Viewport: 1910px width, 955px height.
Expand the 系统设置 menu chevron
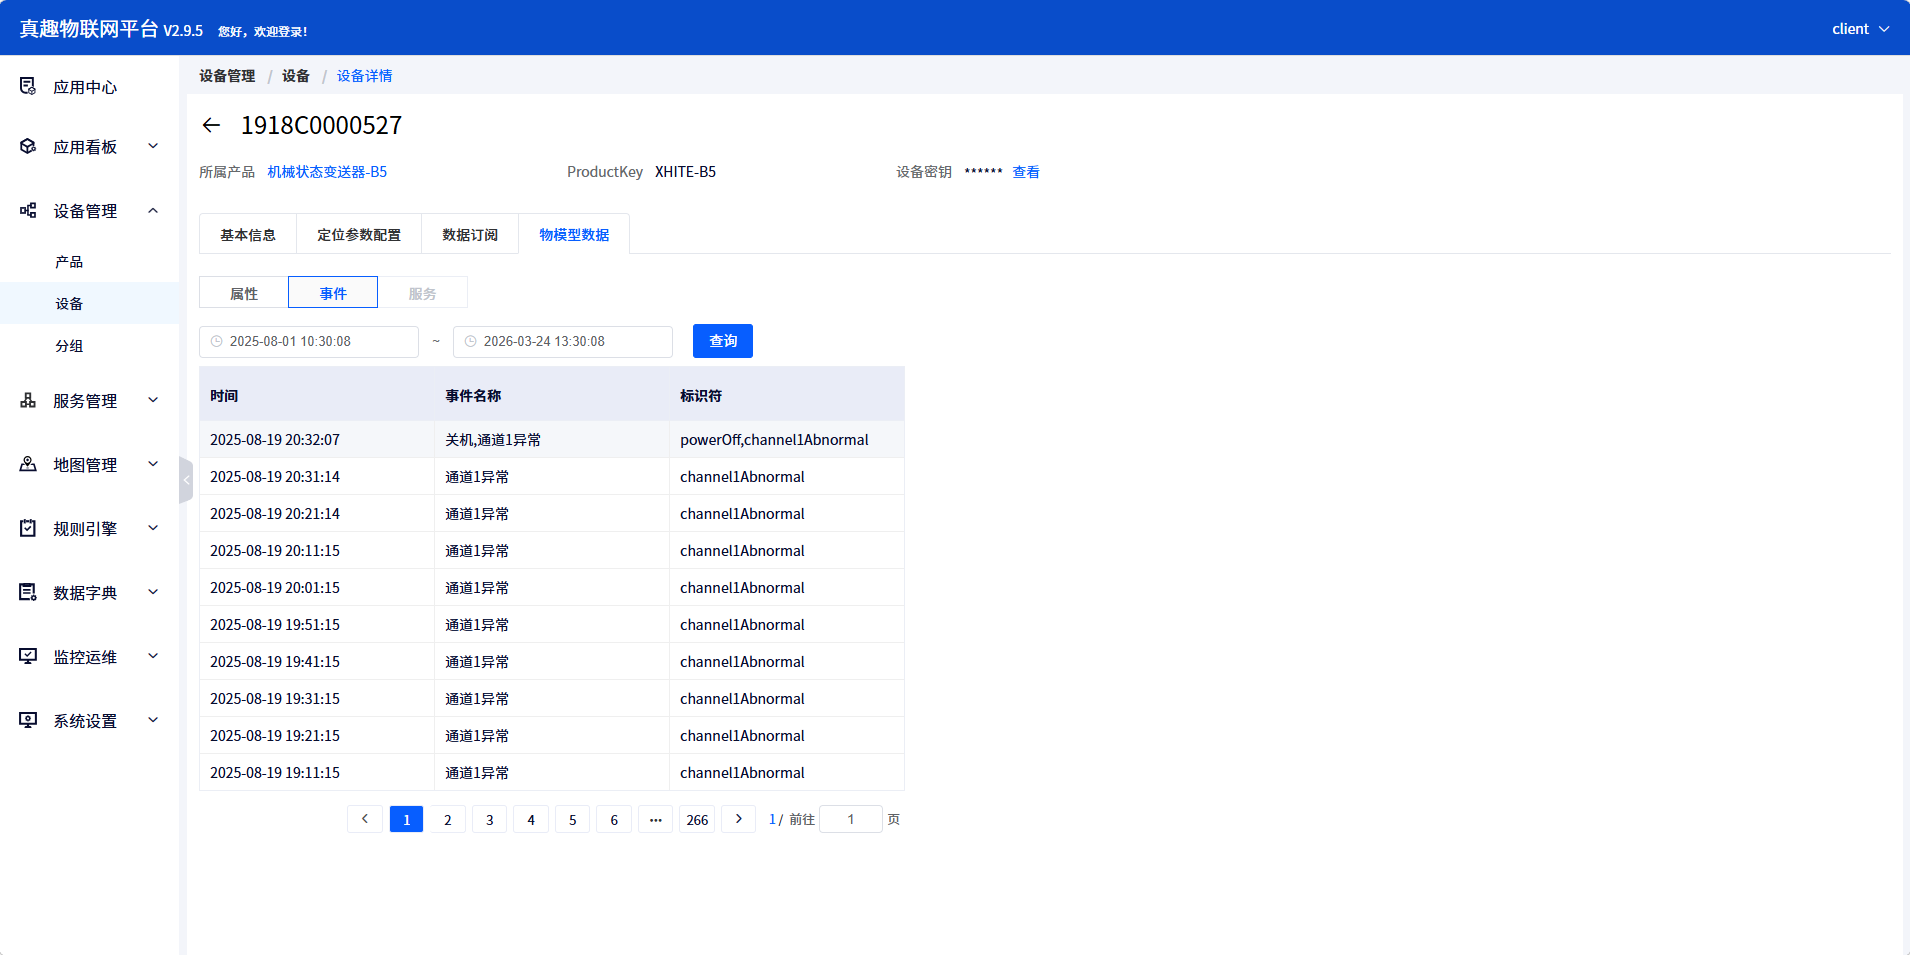tap(153, 720)
